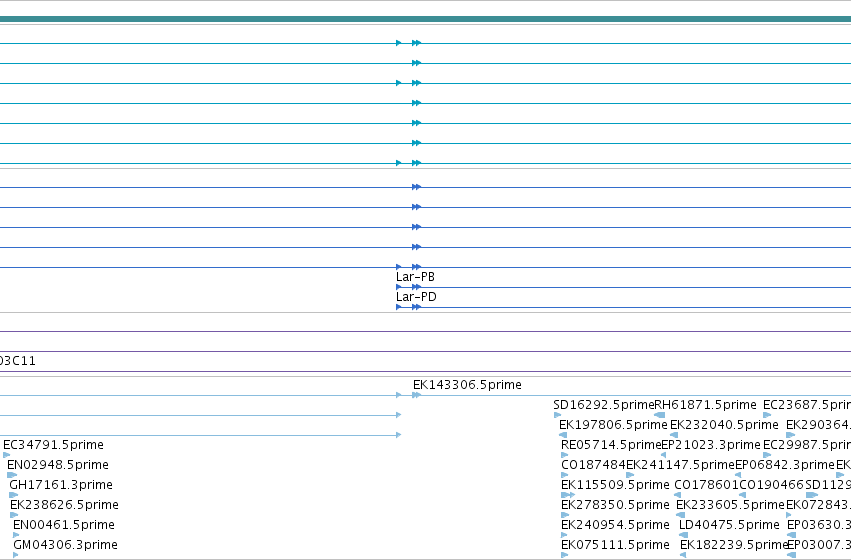Click the EK075111.5prime label
Screen dimensions: 851x560
pyautogui.click(x=615, y=545)
